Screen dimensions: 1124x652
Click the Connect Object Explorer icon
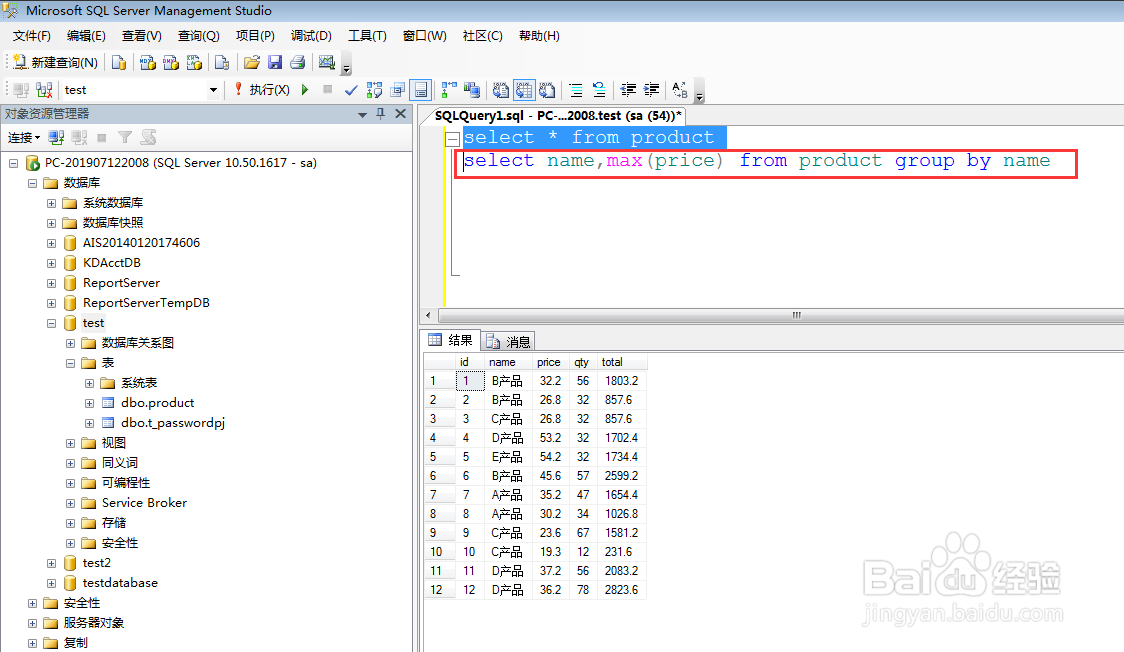(56, 138)
